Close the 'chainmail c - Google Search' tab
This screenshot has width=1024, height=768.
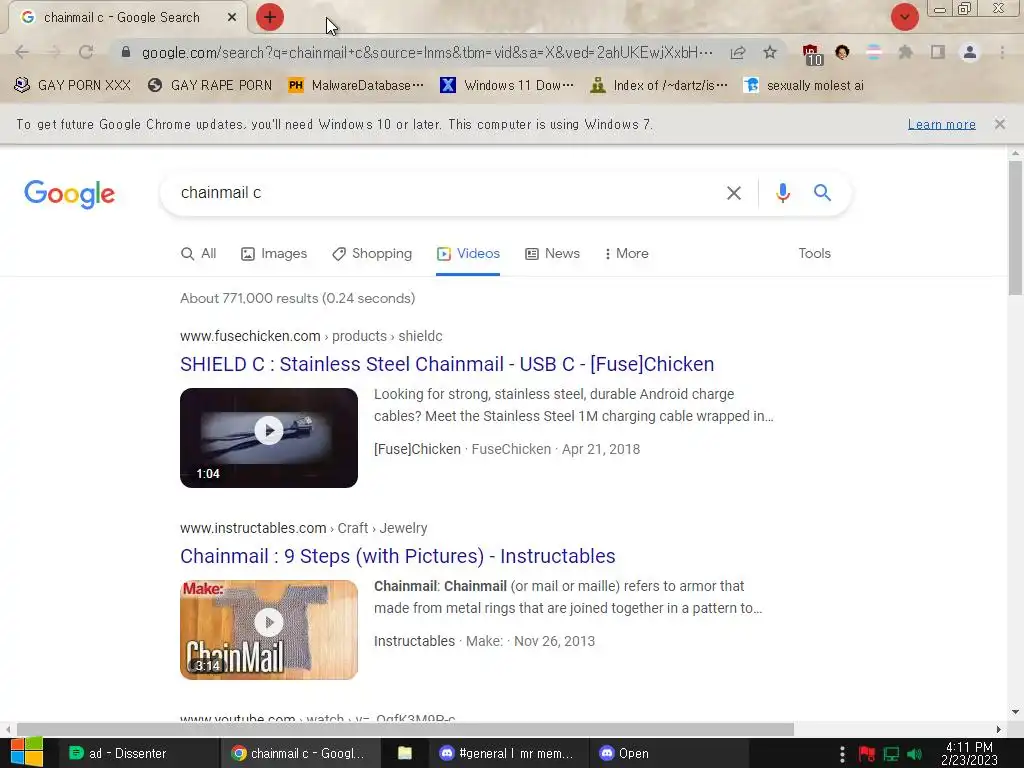click(x=232, y=18)
